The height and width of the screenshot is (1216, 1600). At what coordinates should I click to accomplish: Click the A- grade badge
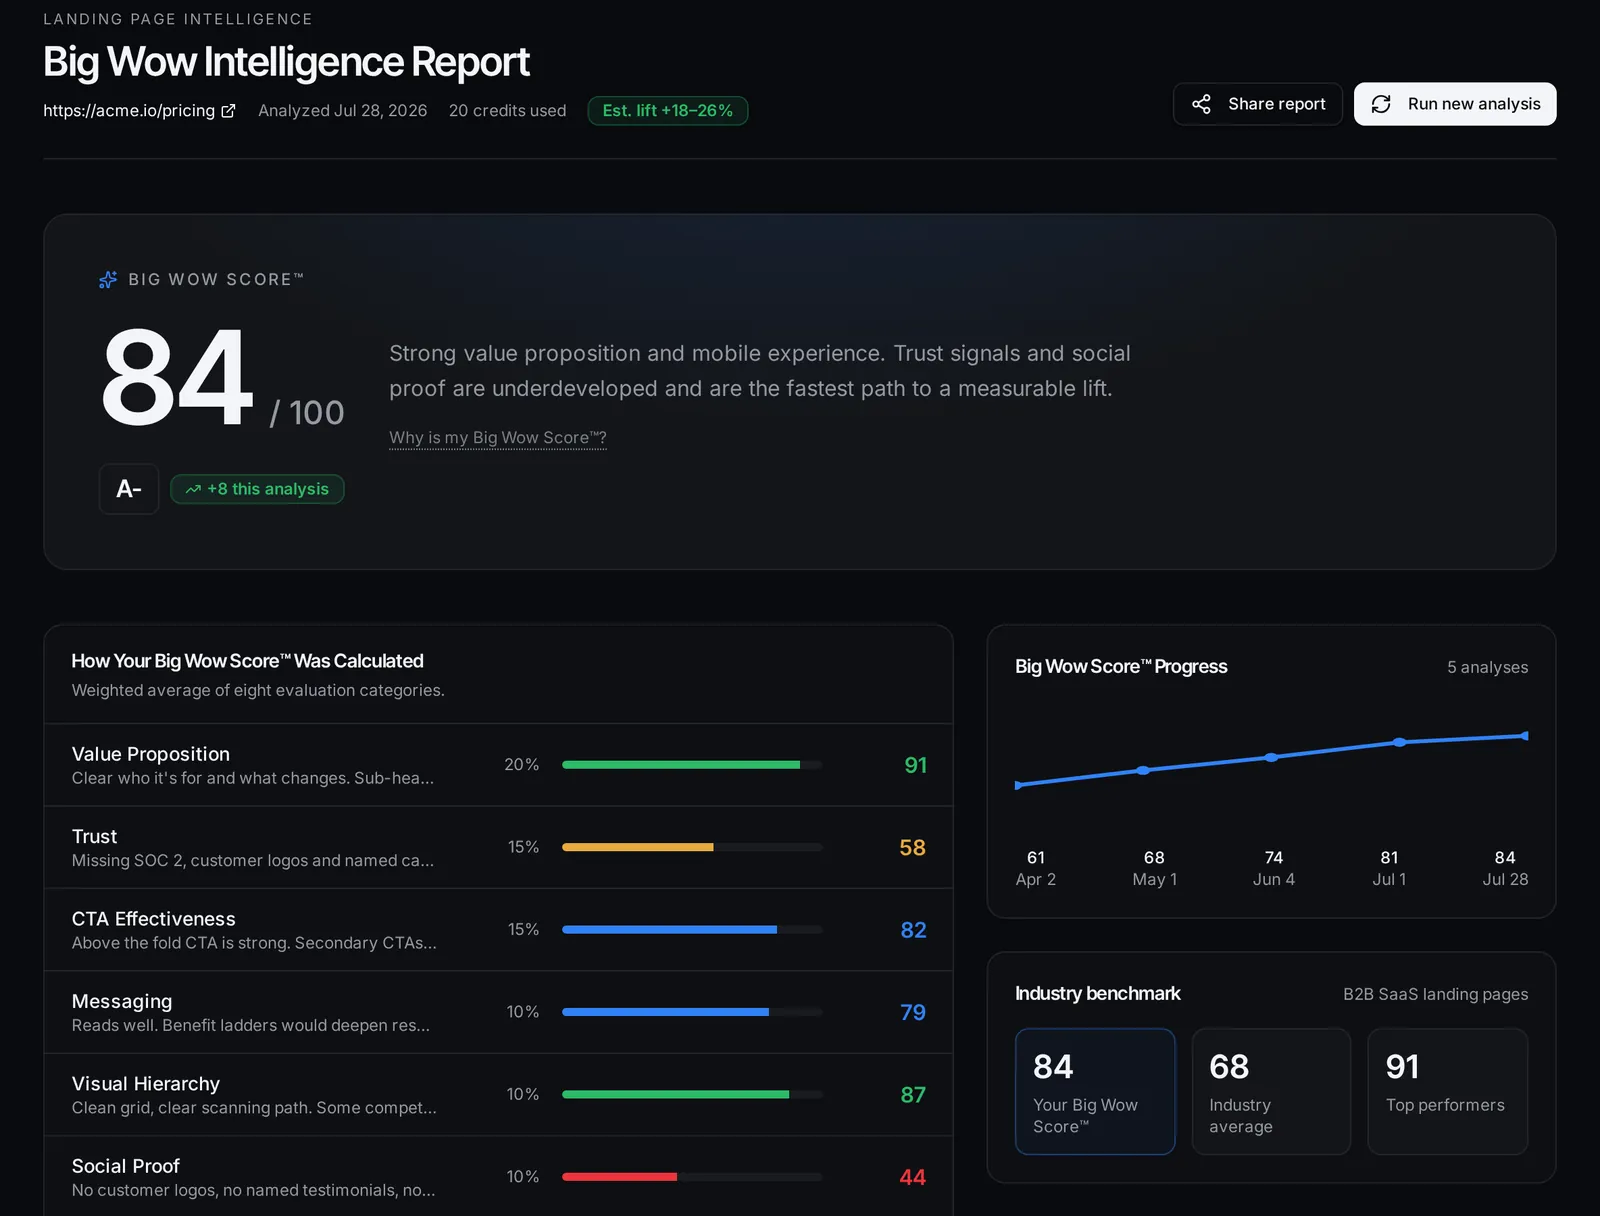[x=129, y=489]
